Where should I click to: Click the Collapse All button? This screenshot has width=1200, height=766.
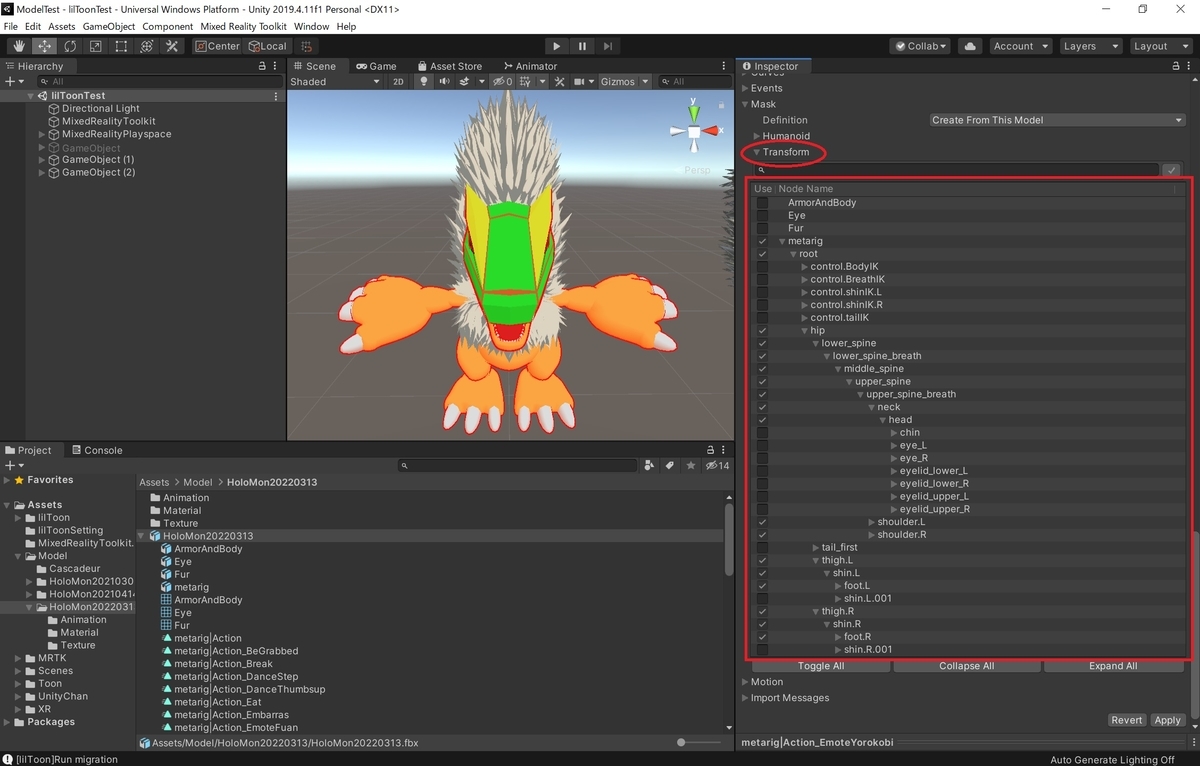[x=966, y=666]
